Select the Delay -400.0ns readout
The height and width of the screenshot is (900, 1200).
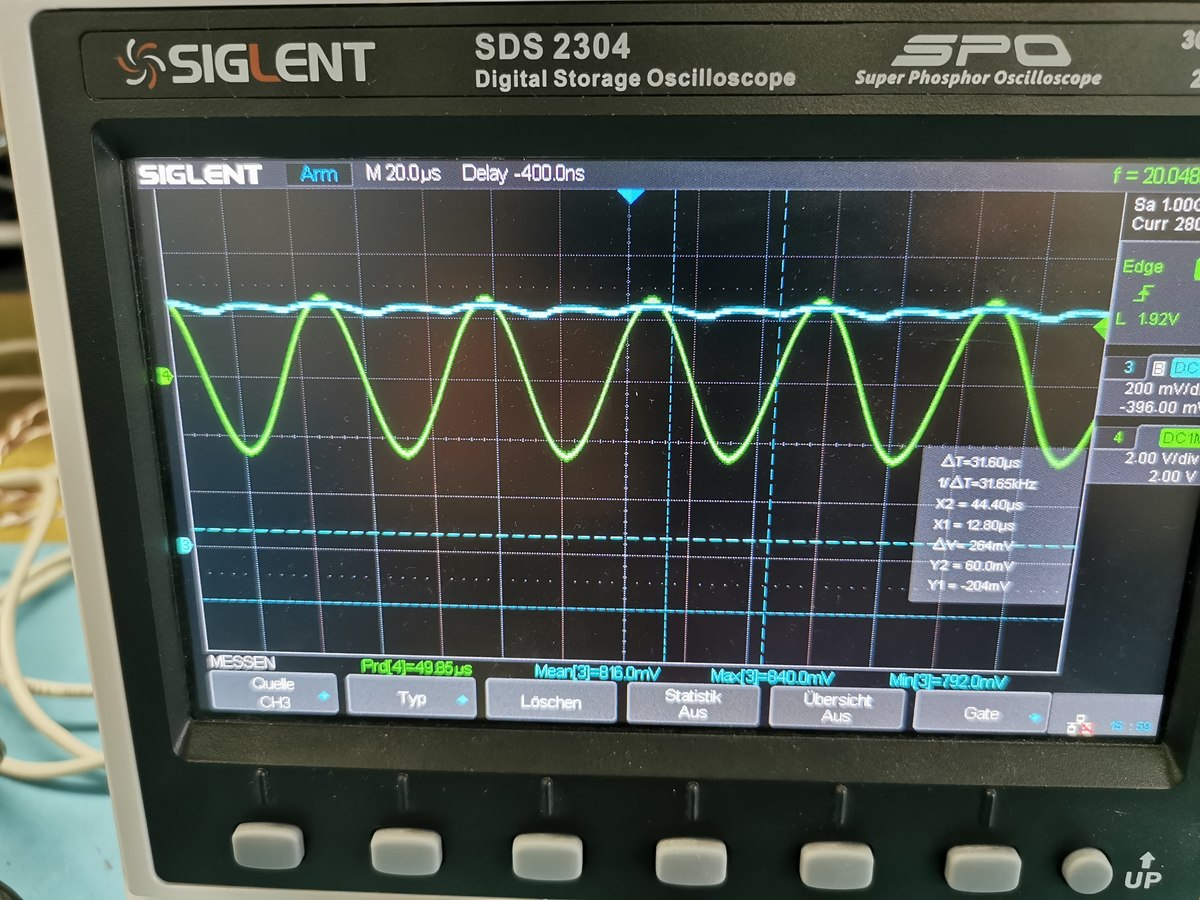click(523, 173)
